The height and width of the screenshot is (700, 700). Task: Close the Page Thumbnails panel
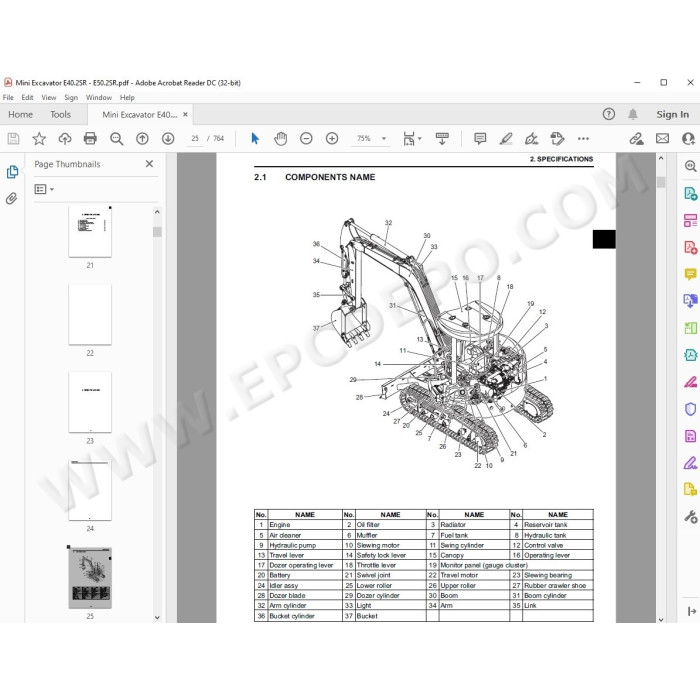(149, 164)
